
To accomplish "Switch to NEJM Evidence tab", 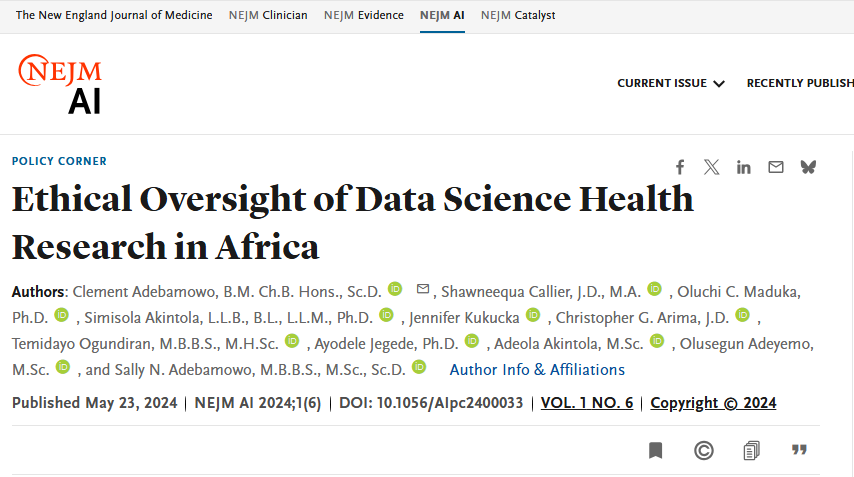I will click(x=364, y=15).
